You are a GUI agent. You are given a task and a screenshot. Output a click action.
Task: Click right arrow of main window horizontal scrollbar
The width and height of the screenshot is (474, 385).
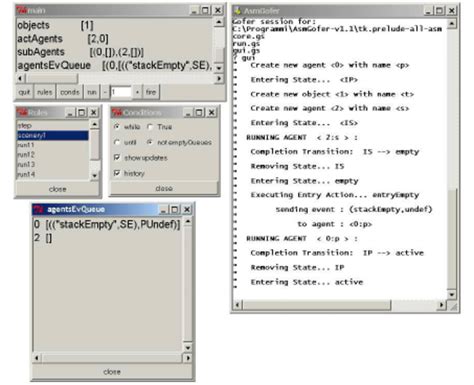coord(219,78)
